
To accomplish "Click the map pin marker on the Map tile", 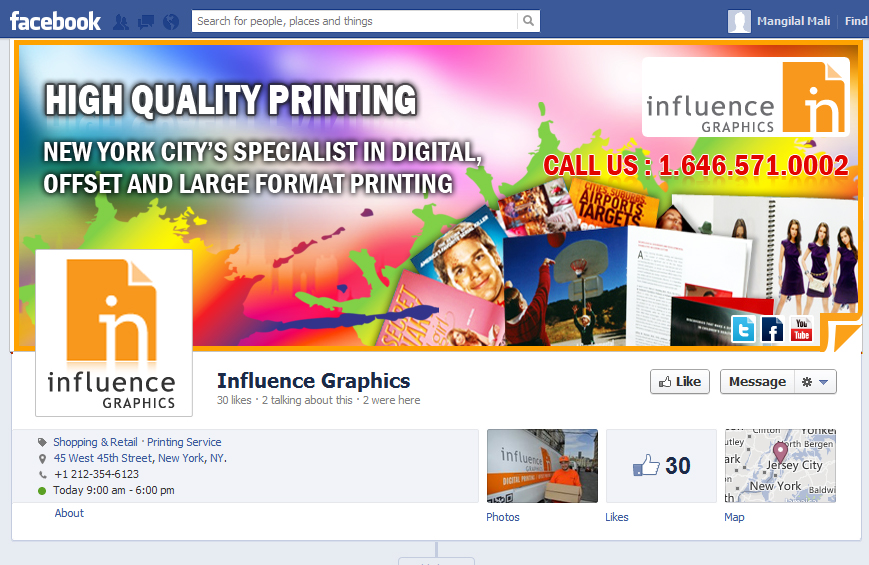I will point(780,452).
